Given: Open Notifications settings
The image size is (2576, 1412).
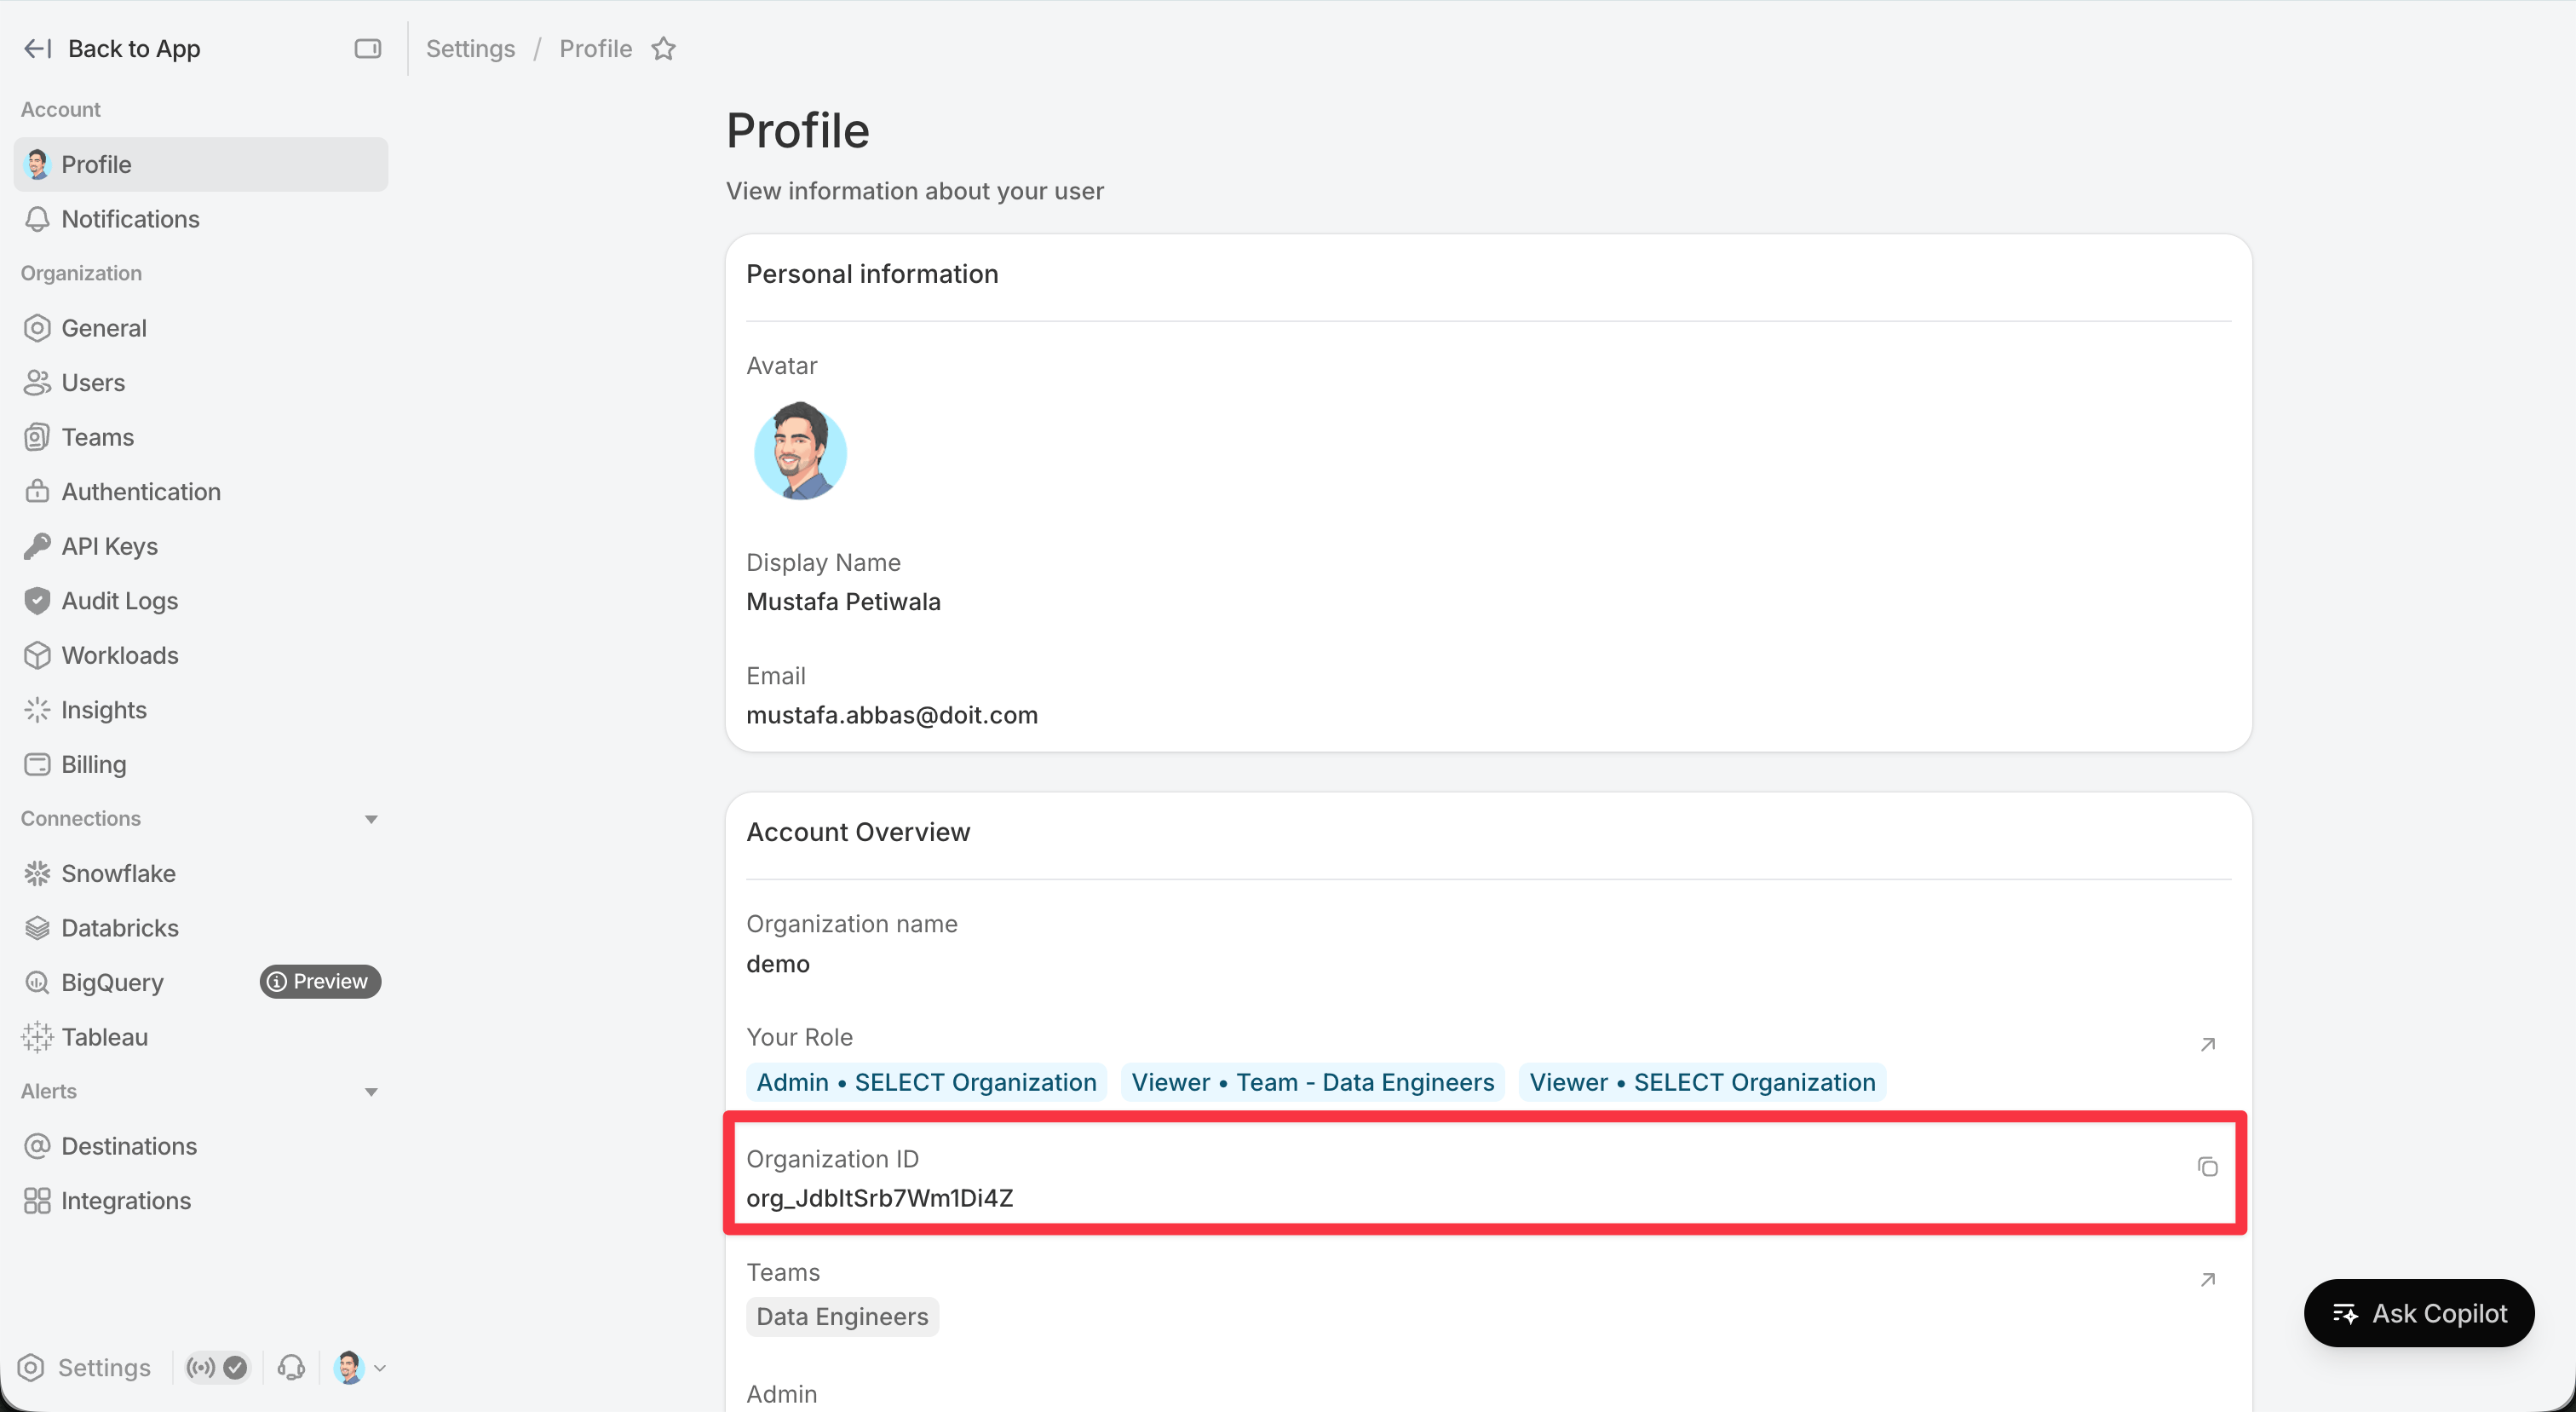Looking at the screenshot, I should [201, 219].
